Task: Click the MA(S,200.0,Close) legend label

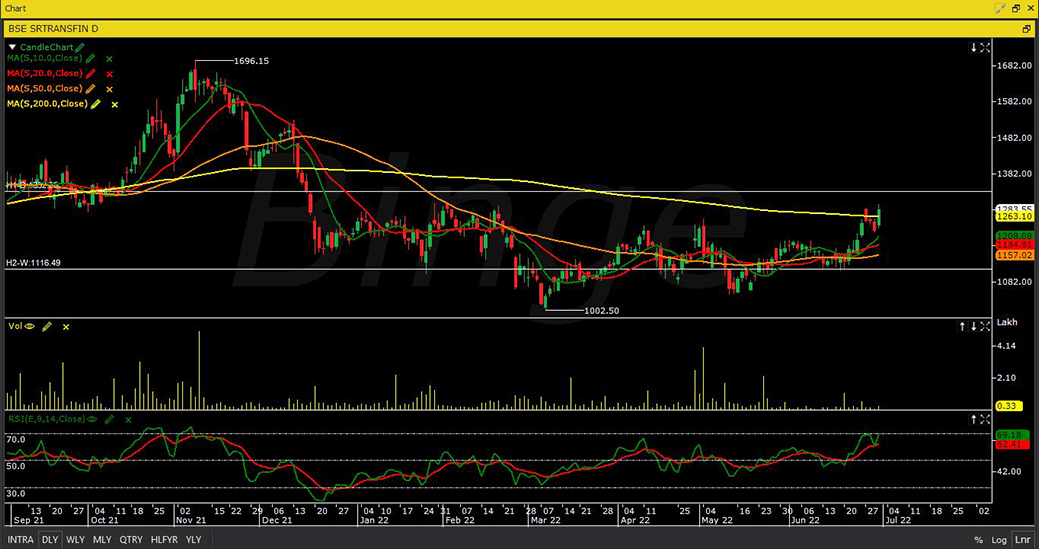Action: pyautogui.click(x=48, y=104)
